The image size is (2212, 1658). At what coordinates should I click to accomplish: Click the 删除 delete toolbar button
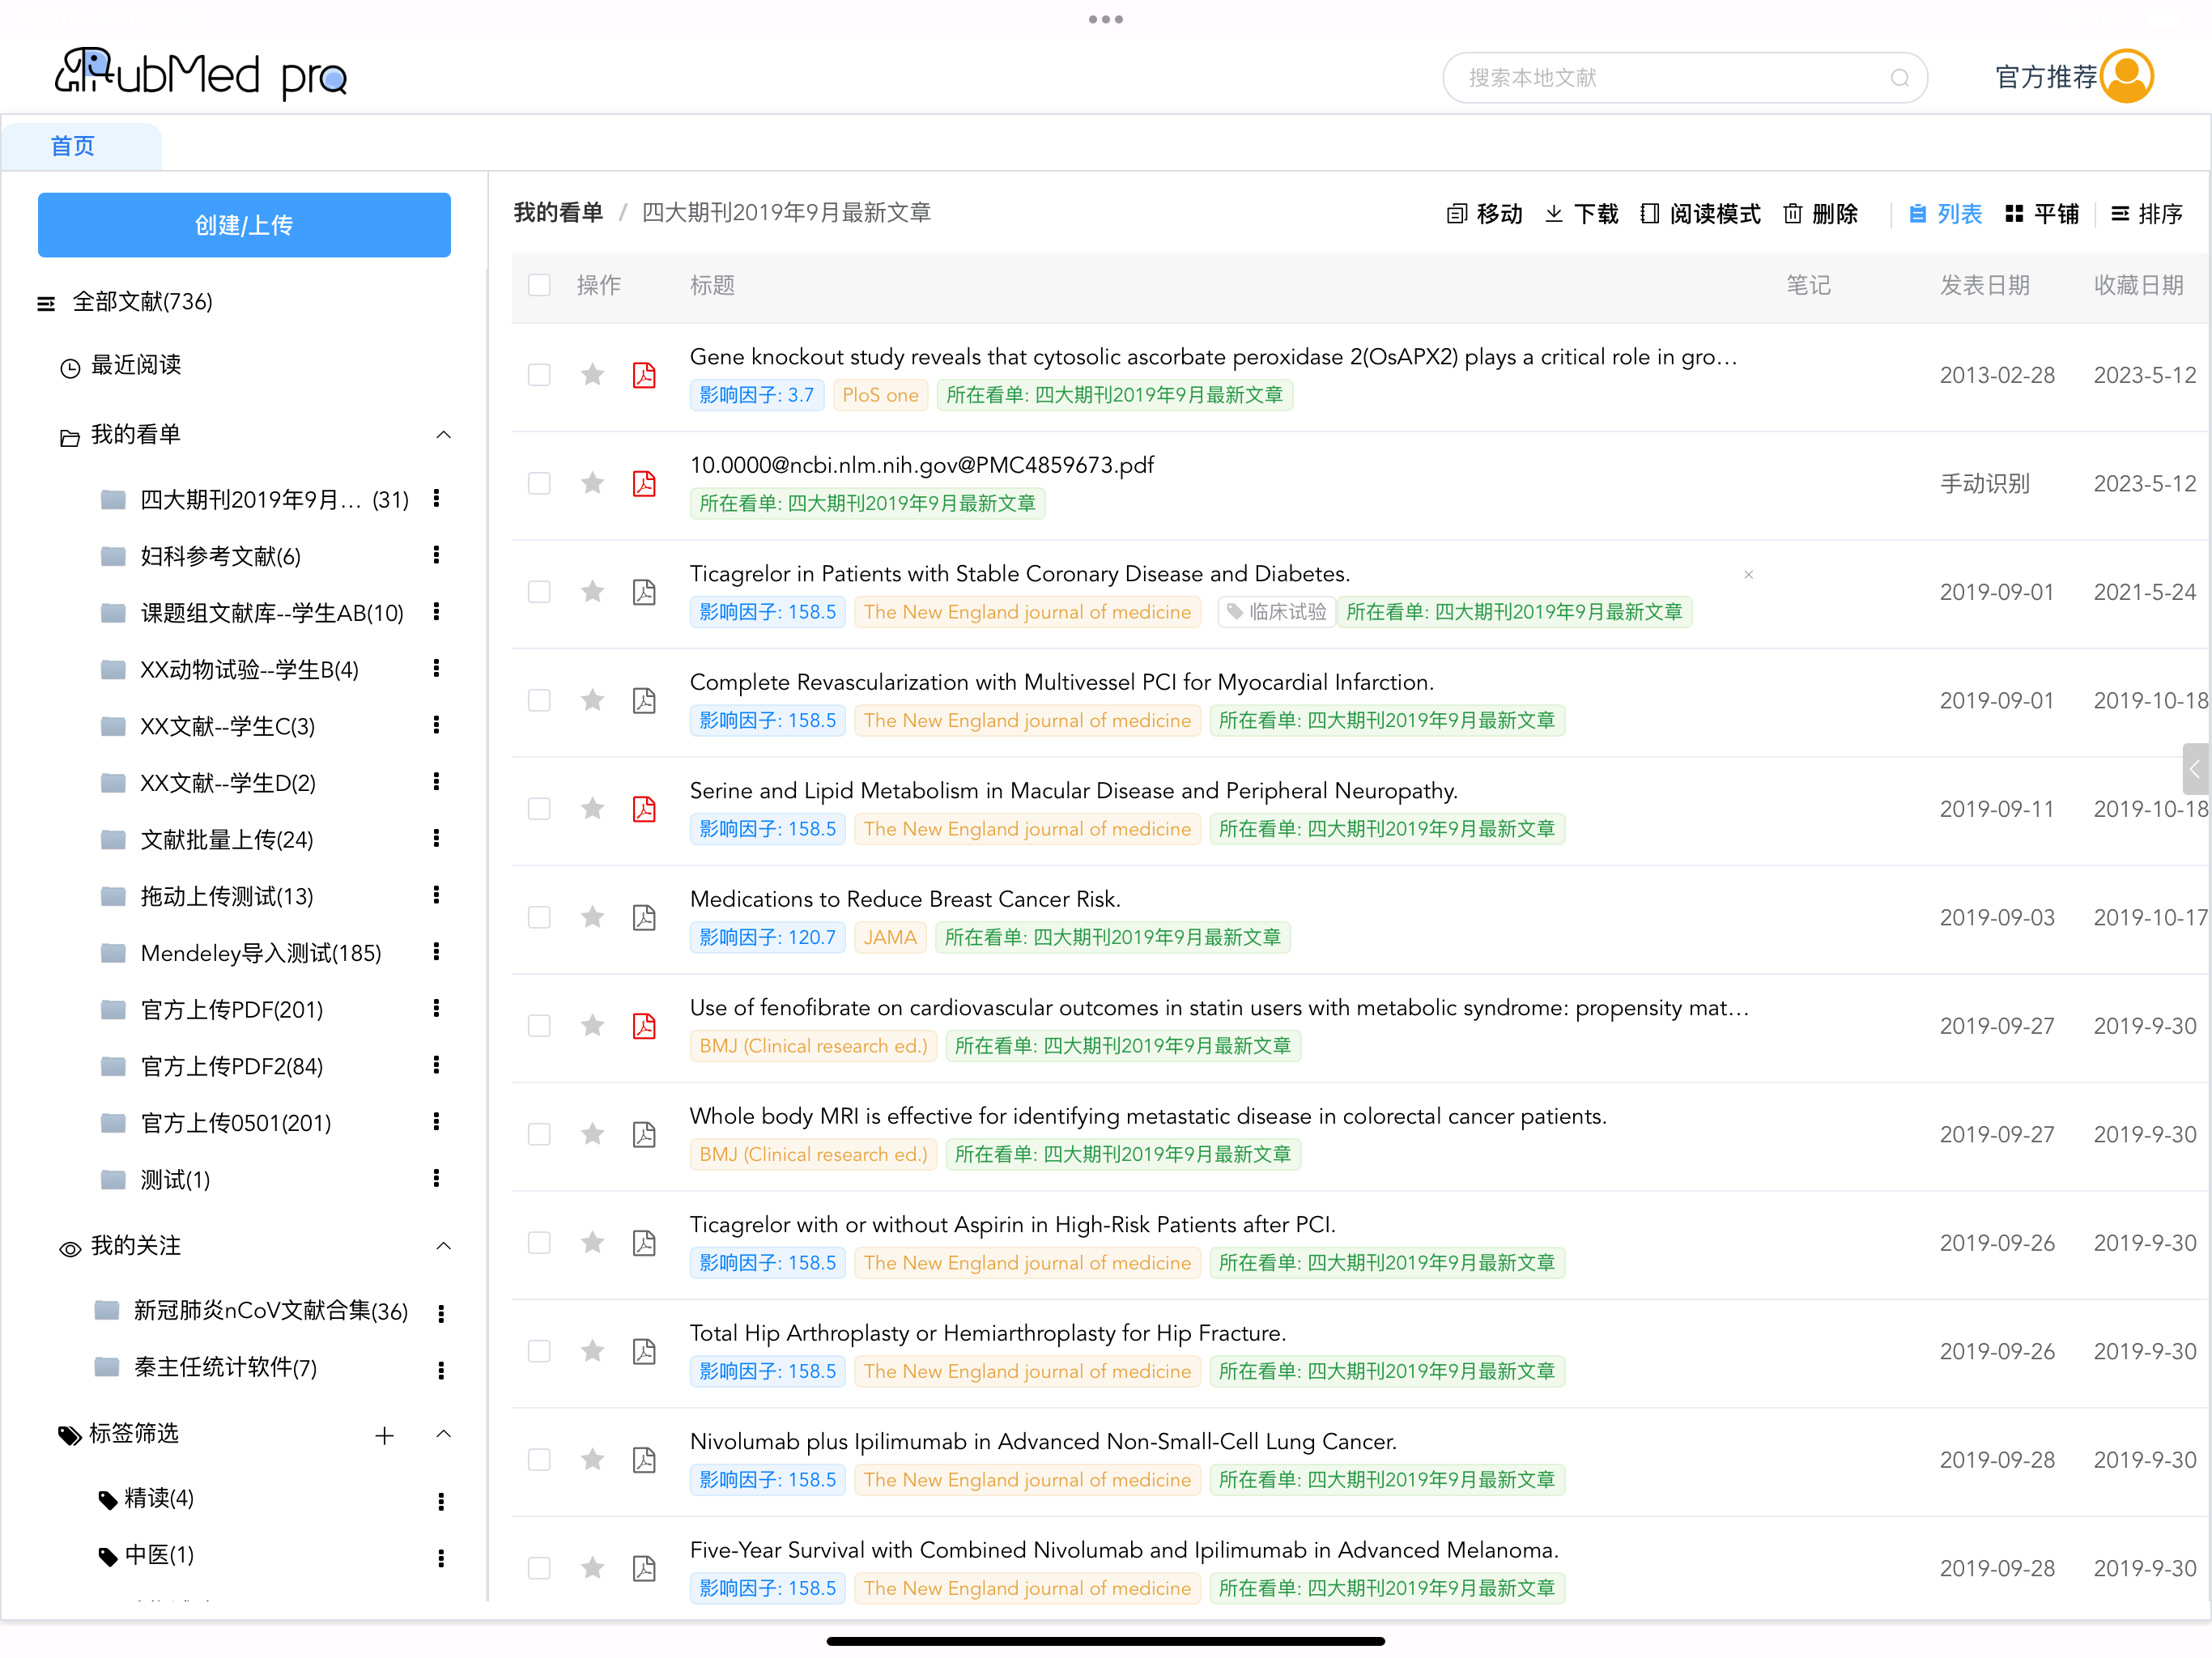pyautogui.click(x=1820, y=214)
